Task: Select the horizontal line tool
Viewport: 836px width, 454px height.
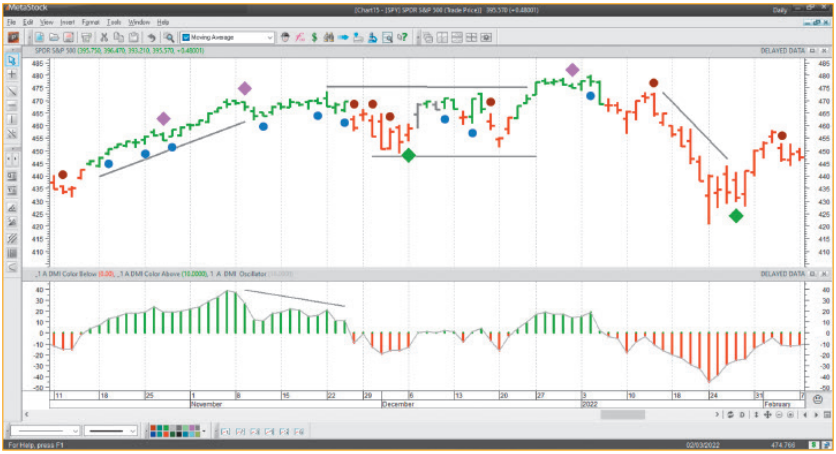Action: point(12,105)
